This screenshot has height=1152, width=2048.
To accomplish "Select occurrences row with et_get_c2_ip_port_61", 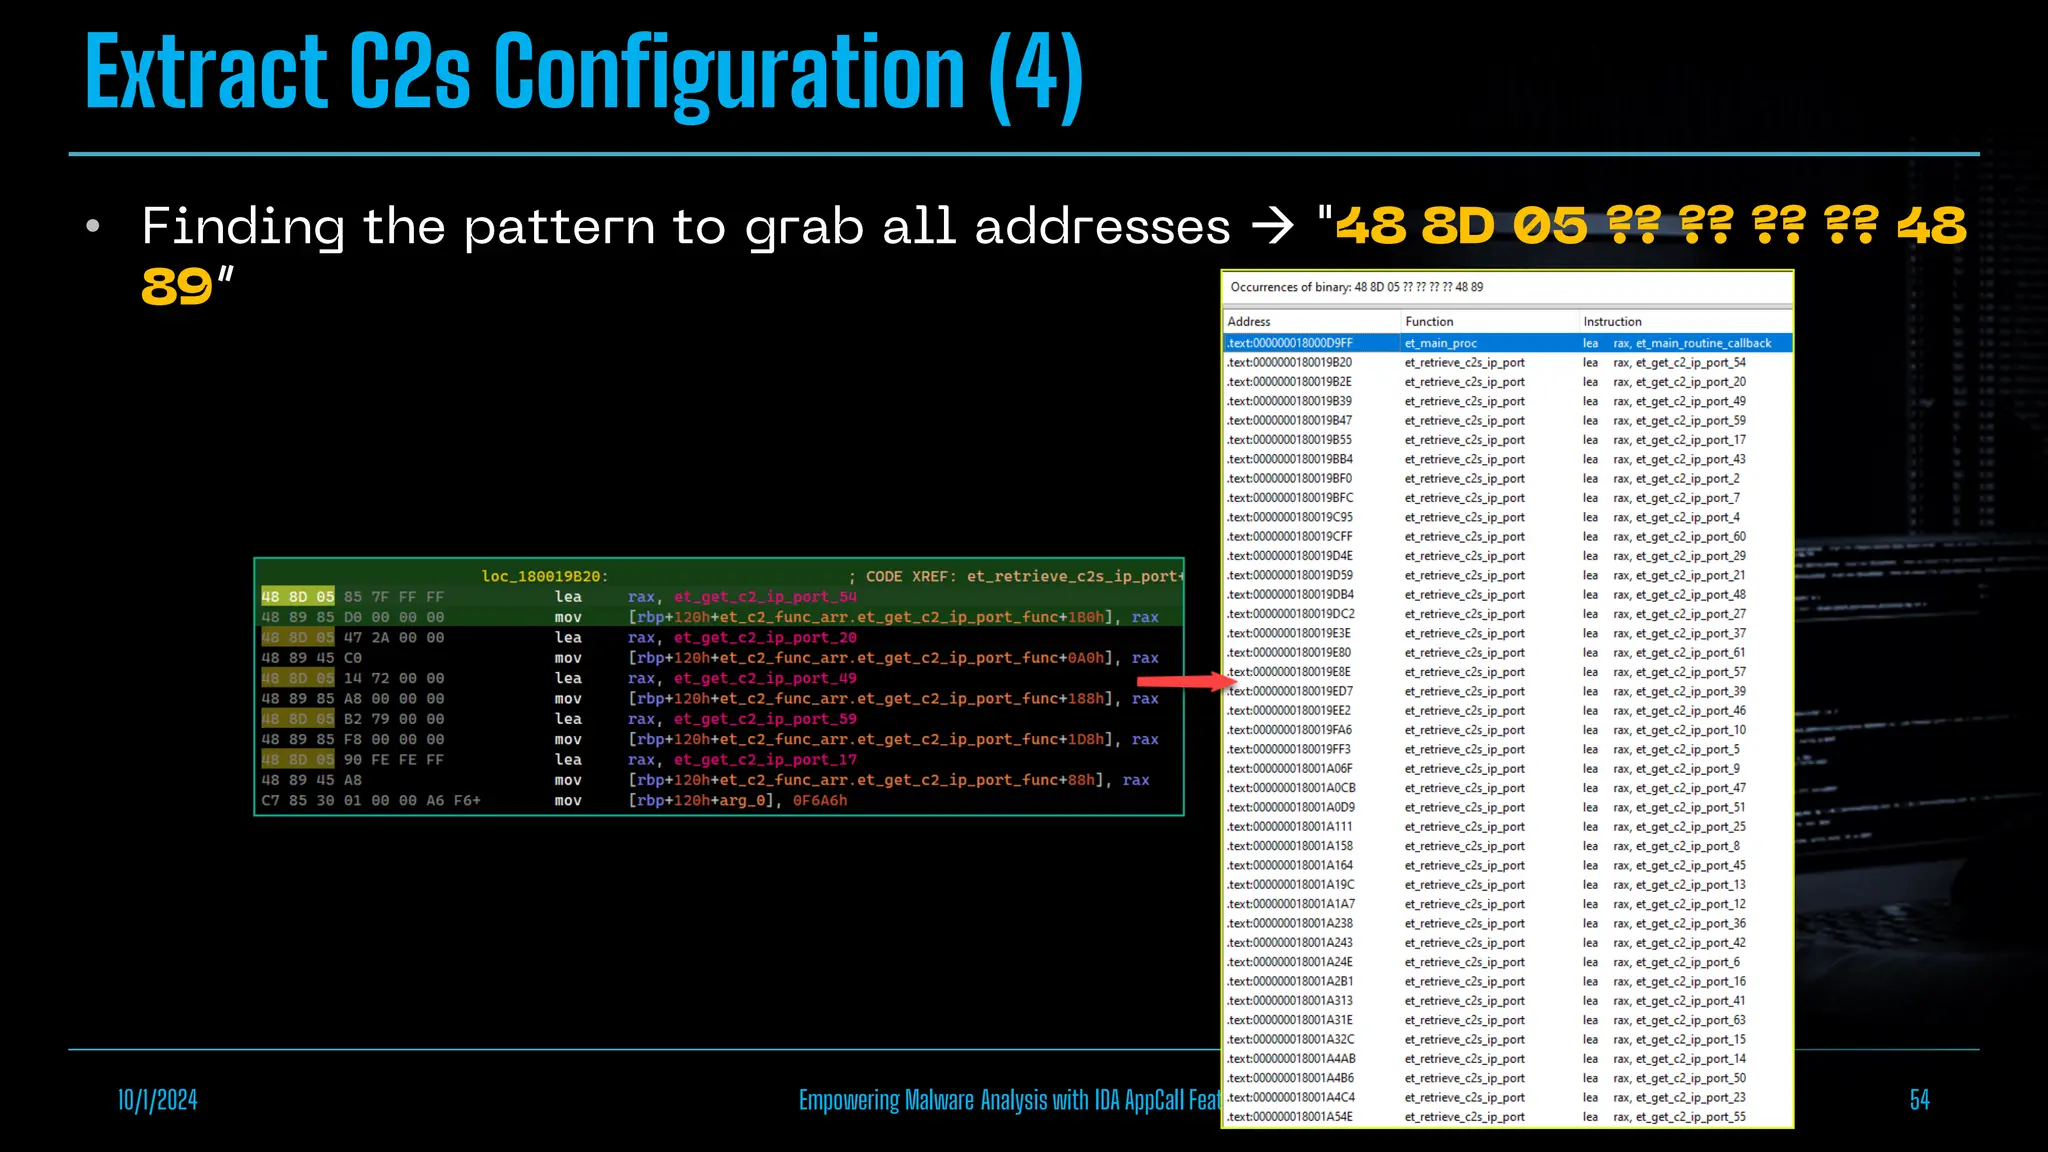I will click(1508, 652).
